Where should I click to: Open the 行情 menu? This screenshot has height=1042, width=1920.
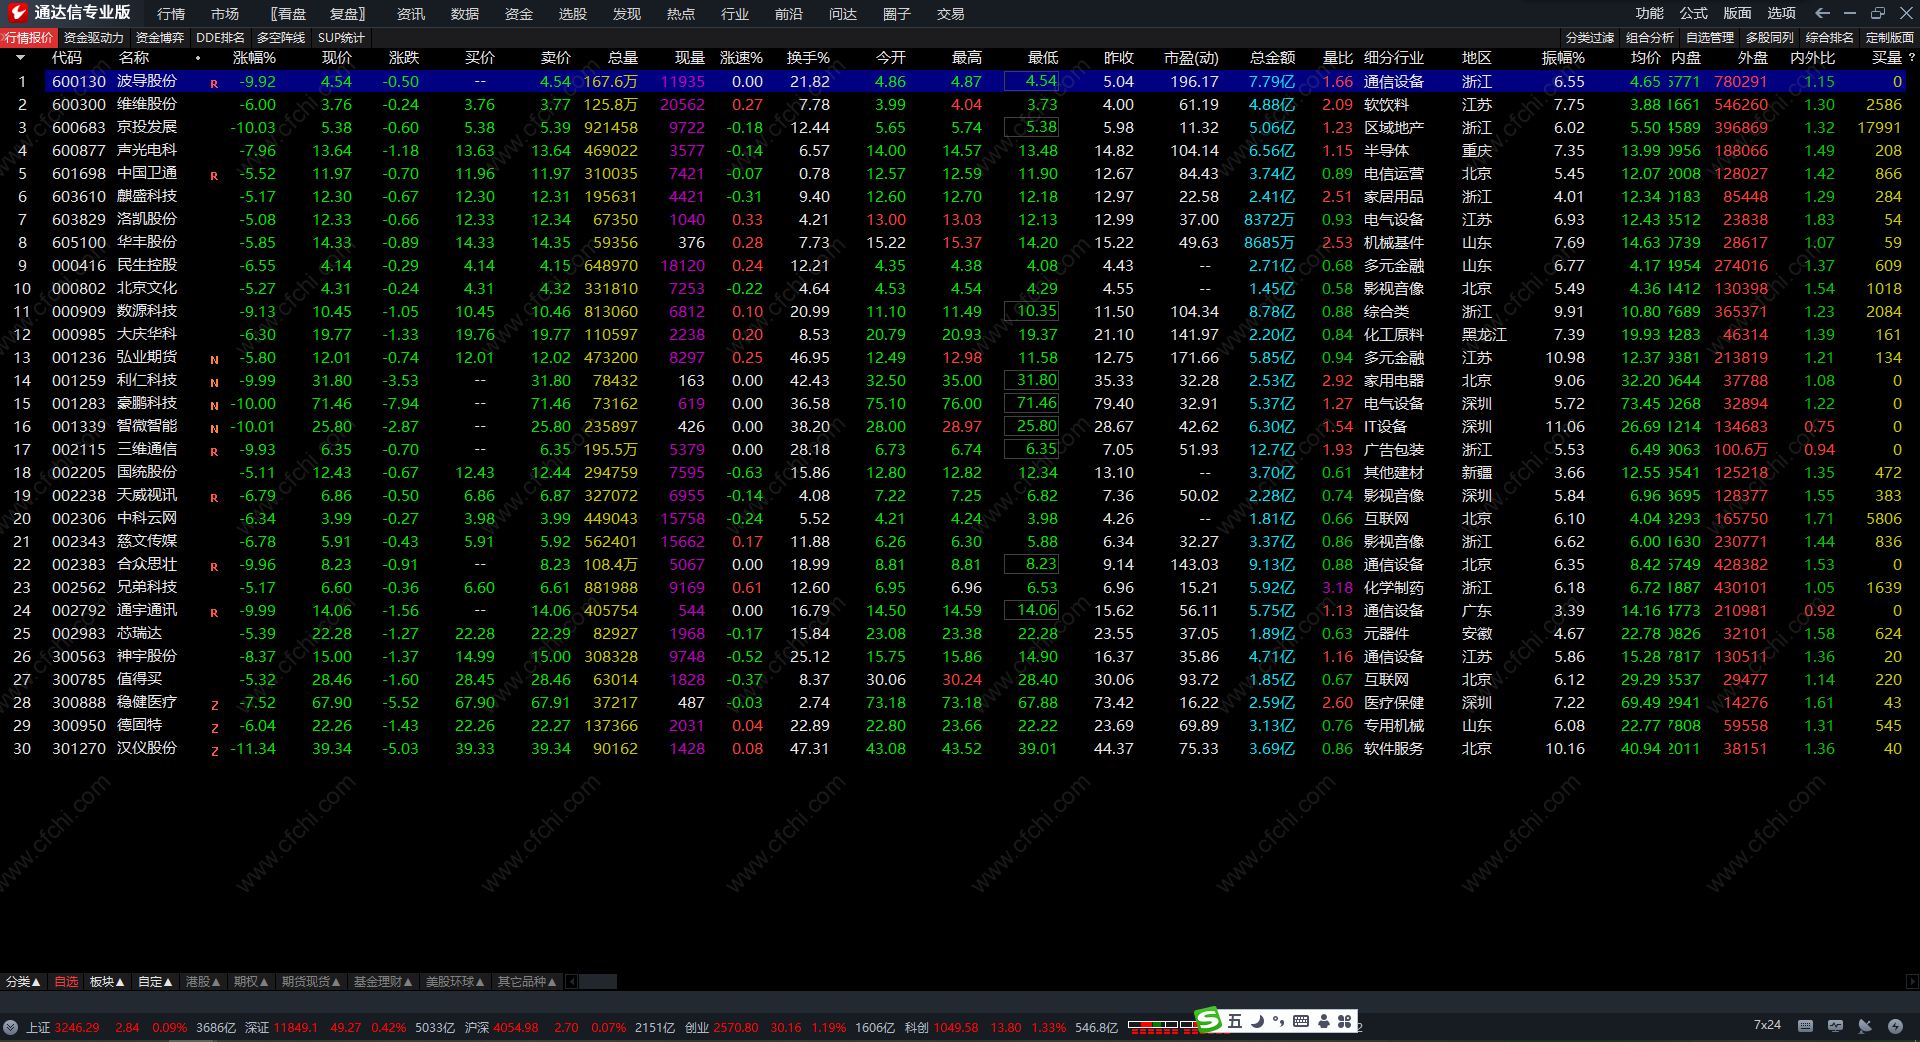[x=171, y=14]
